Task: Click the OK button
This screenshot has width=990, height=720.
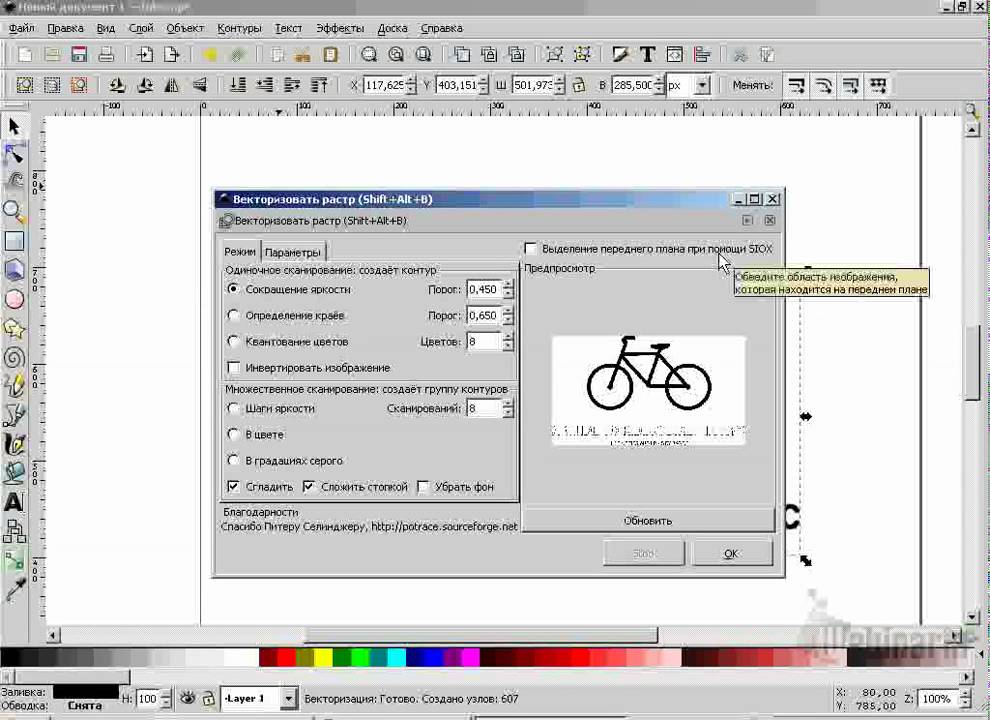Action: tap(731, 553)
